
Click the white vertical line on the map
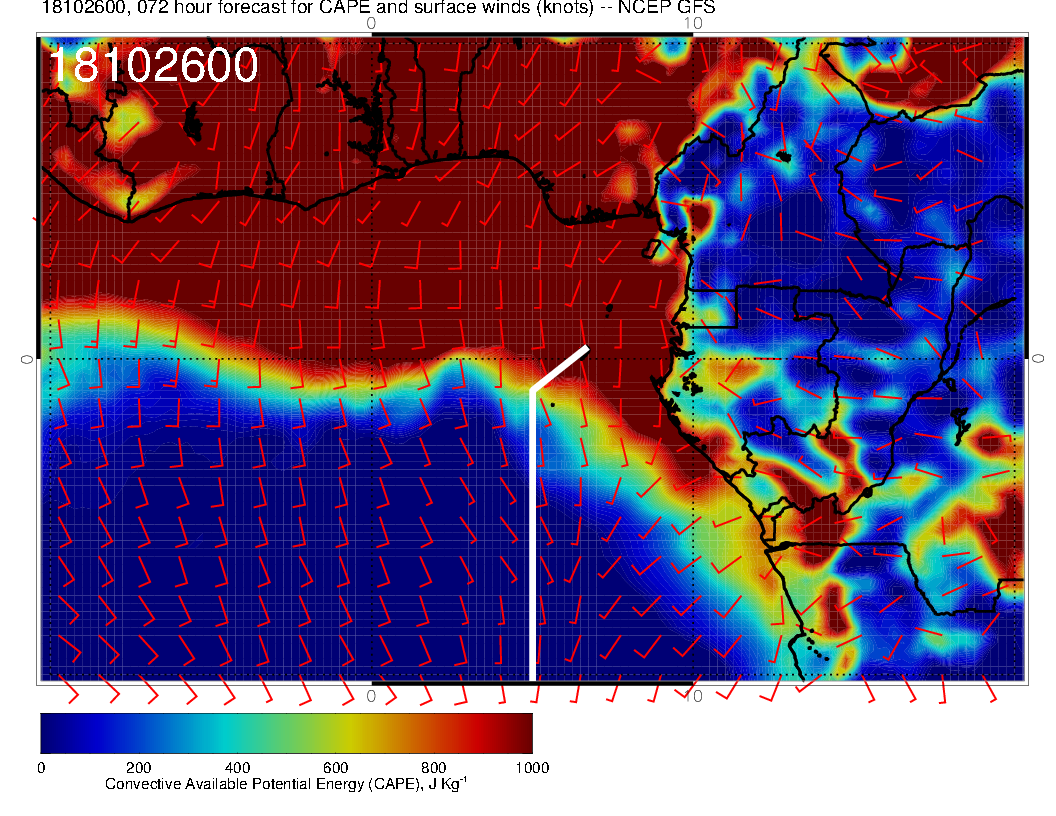coord(532,535)
